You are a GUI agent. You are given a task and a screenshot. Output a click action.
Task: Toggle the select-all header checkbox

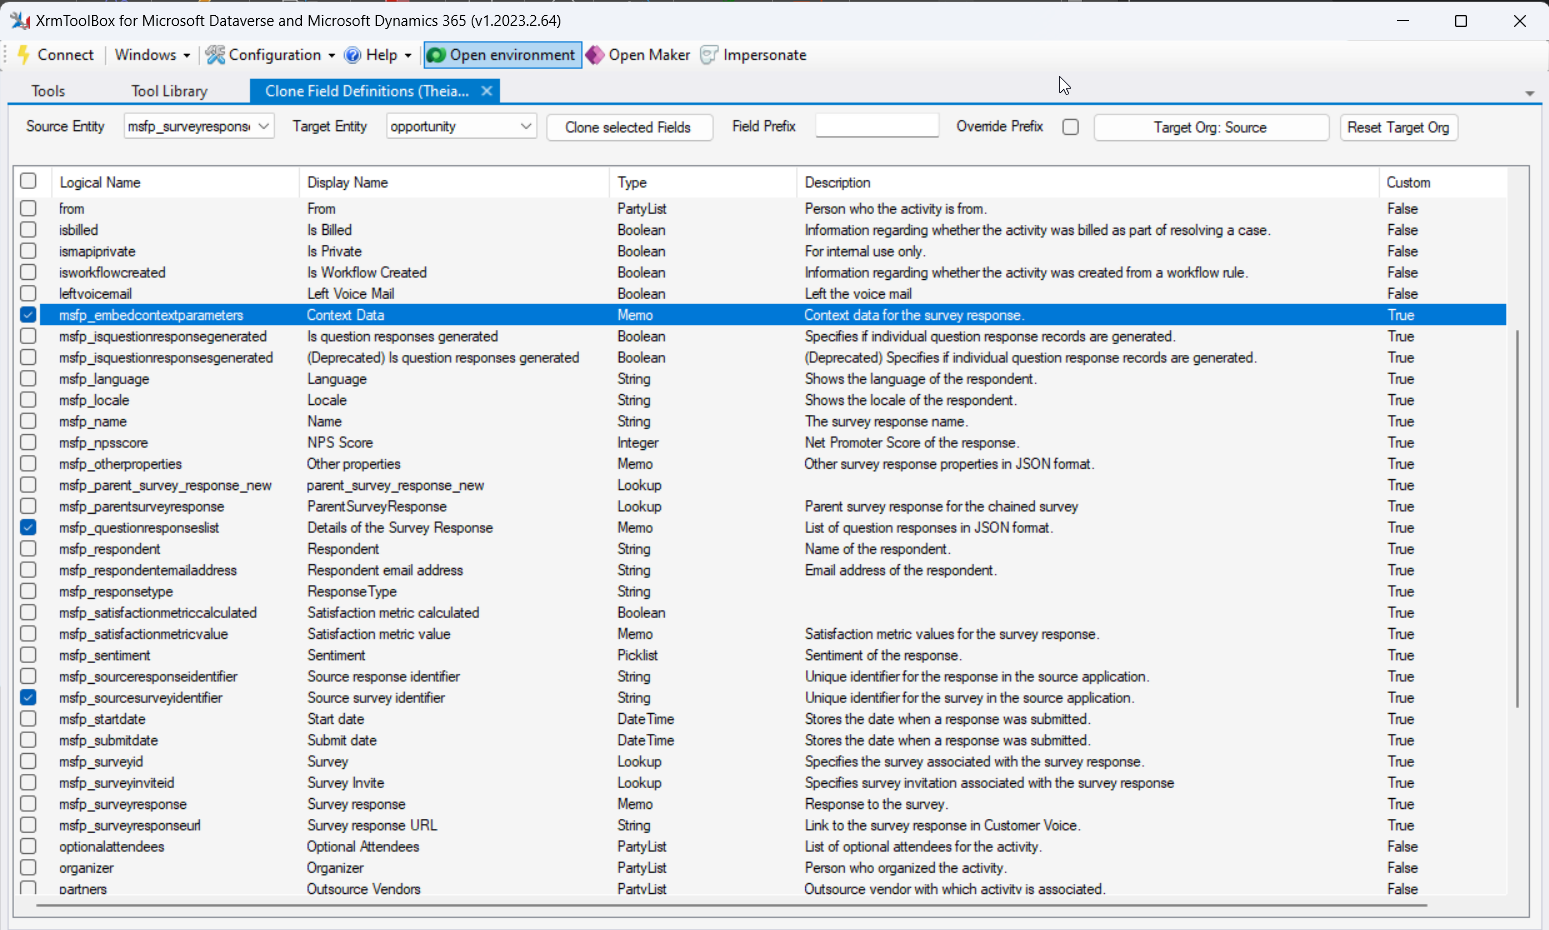pyautogui.click(x=28, y=181)
